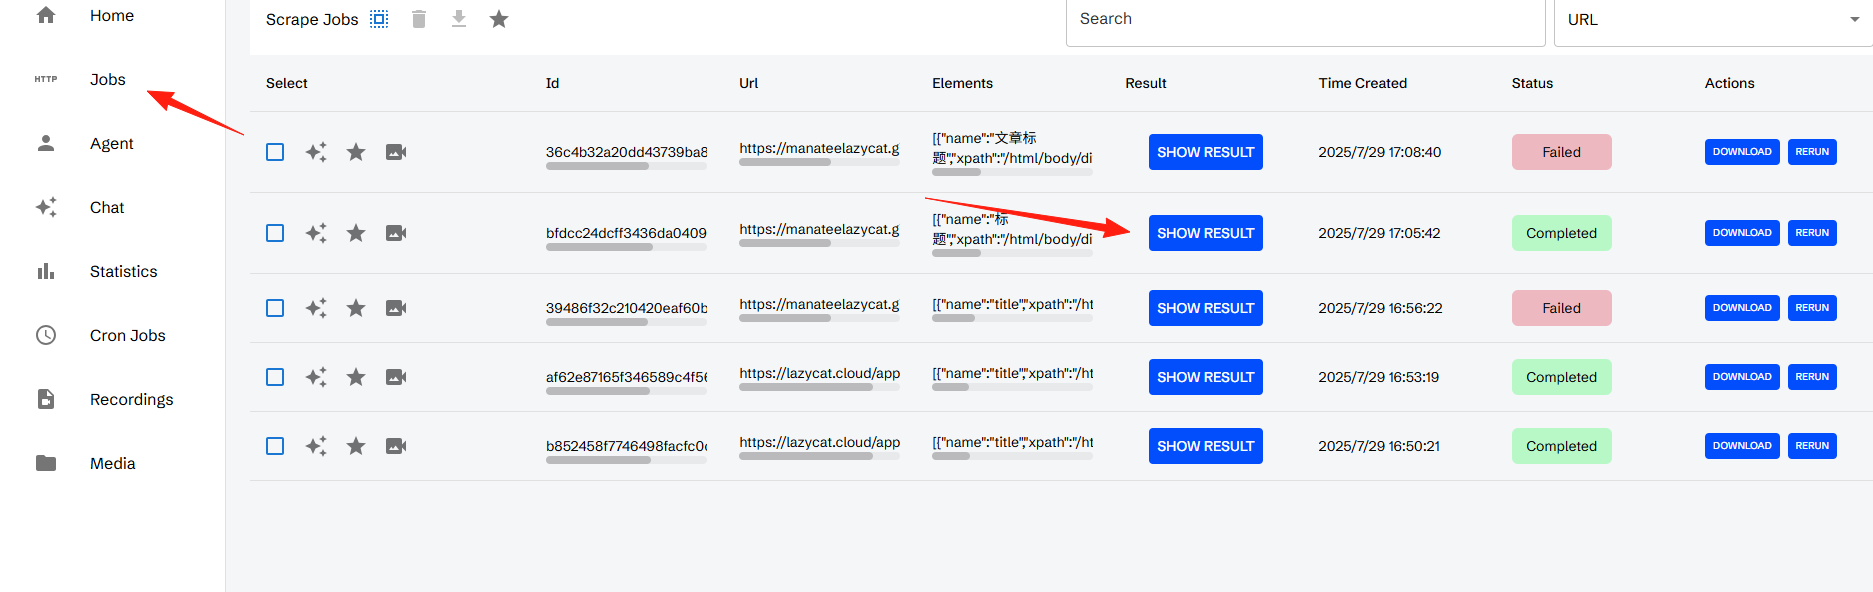The image size is (1873, 592).
Task: Click the scrollbar under the first job URL
Action: point(785,163)
